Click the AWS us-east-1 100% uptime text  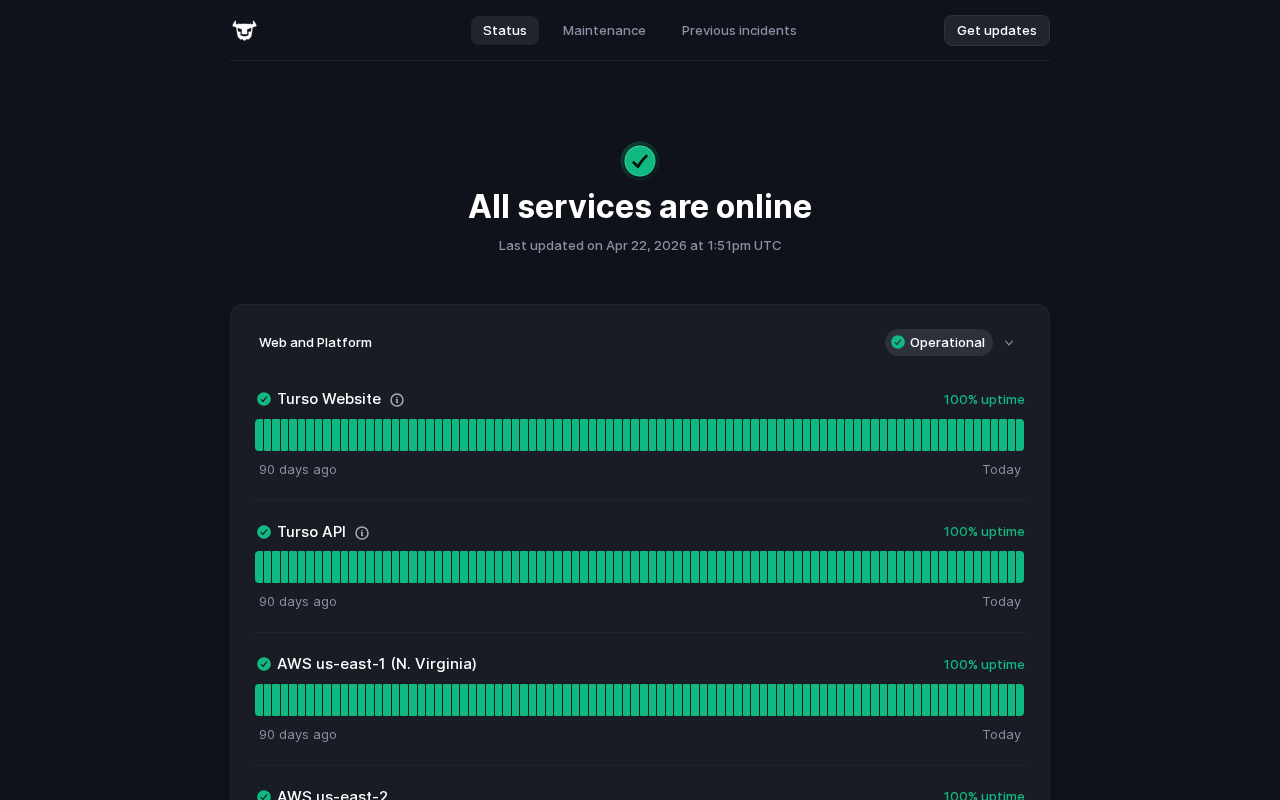tap(984, 665)
